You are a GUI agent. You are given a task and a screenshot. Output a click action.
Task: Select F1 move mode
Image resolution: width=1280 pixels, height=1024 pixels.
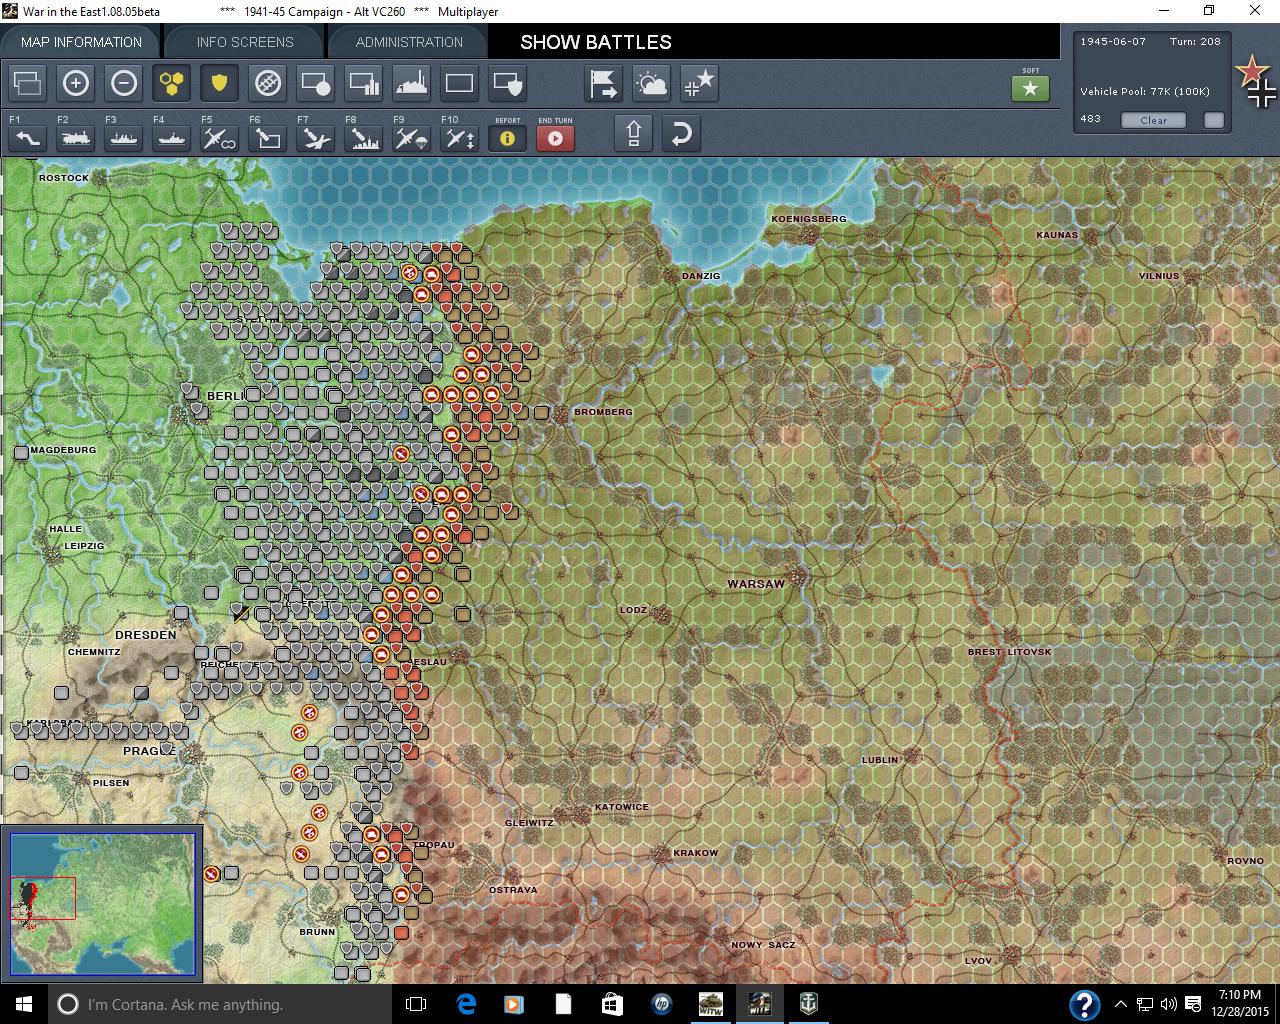[28, 138]
